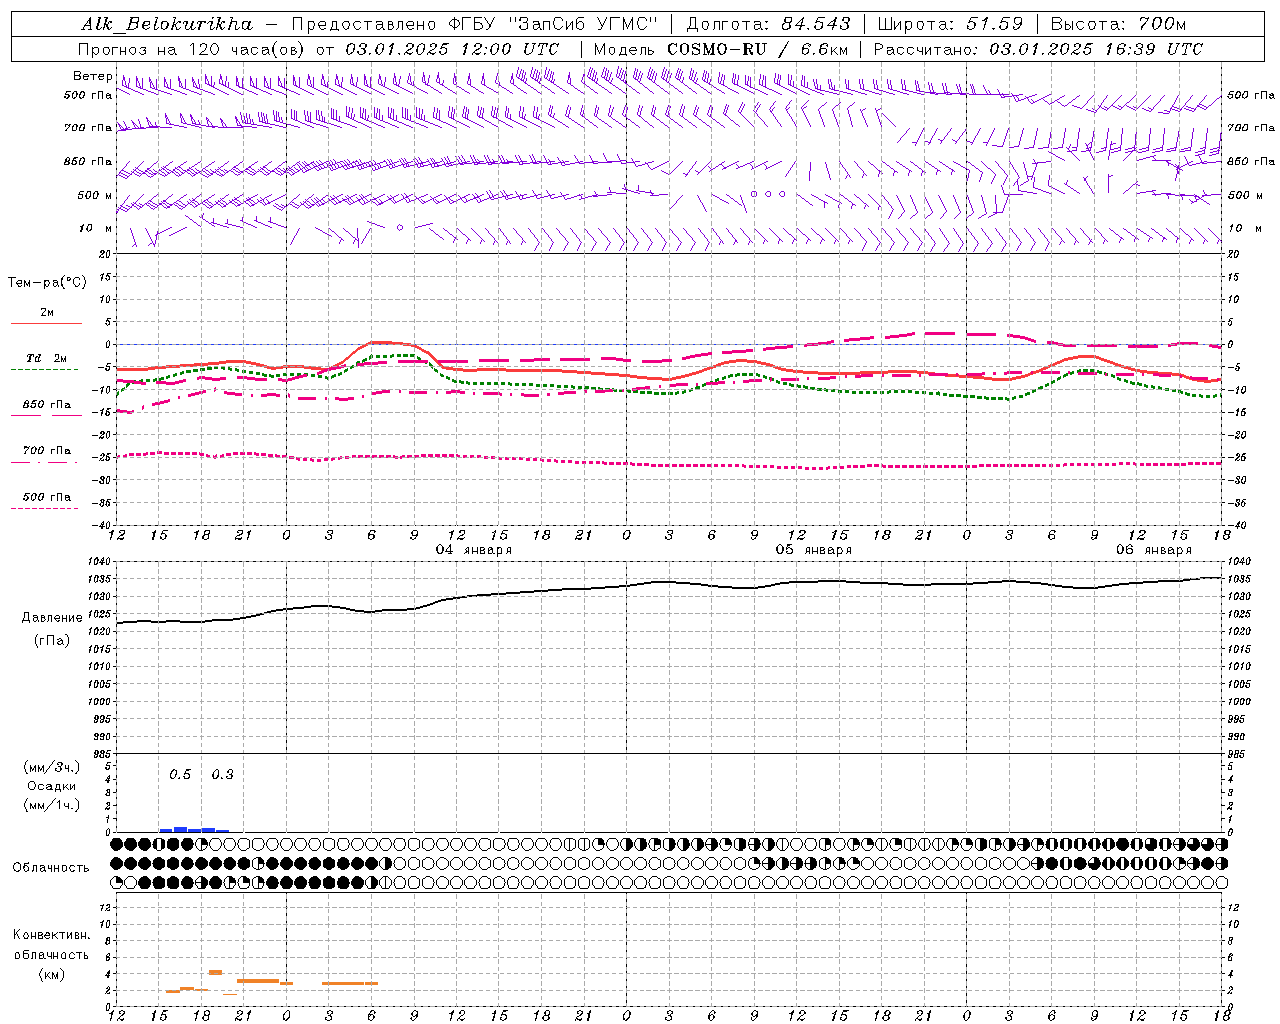Select the Высота: 700м header entry
Screen dimensions: 1280x1024
click(x=1118, y=24)
